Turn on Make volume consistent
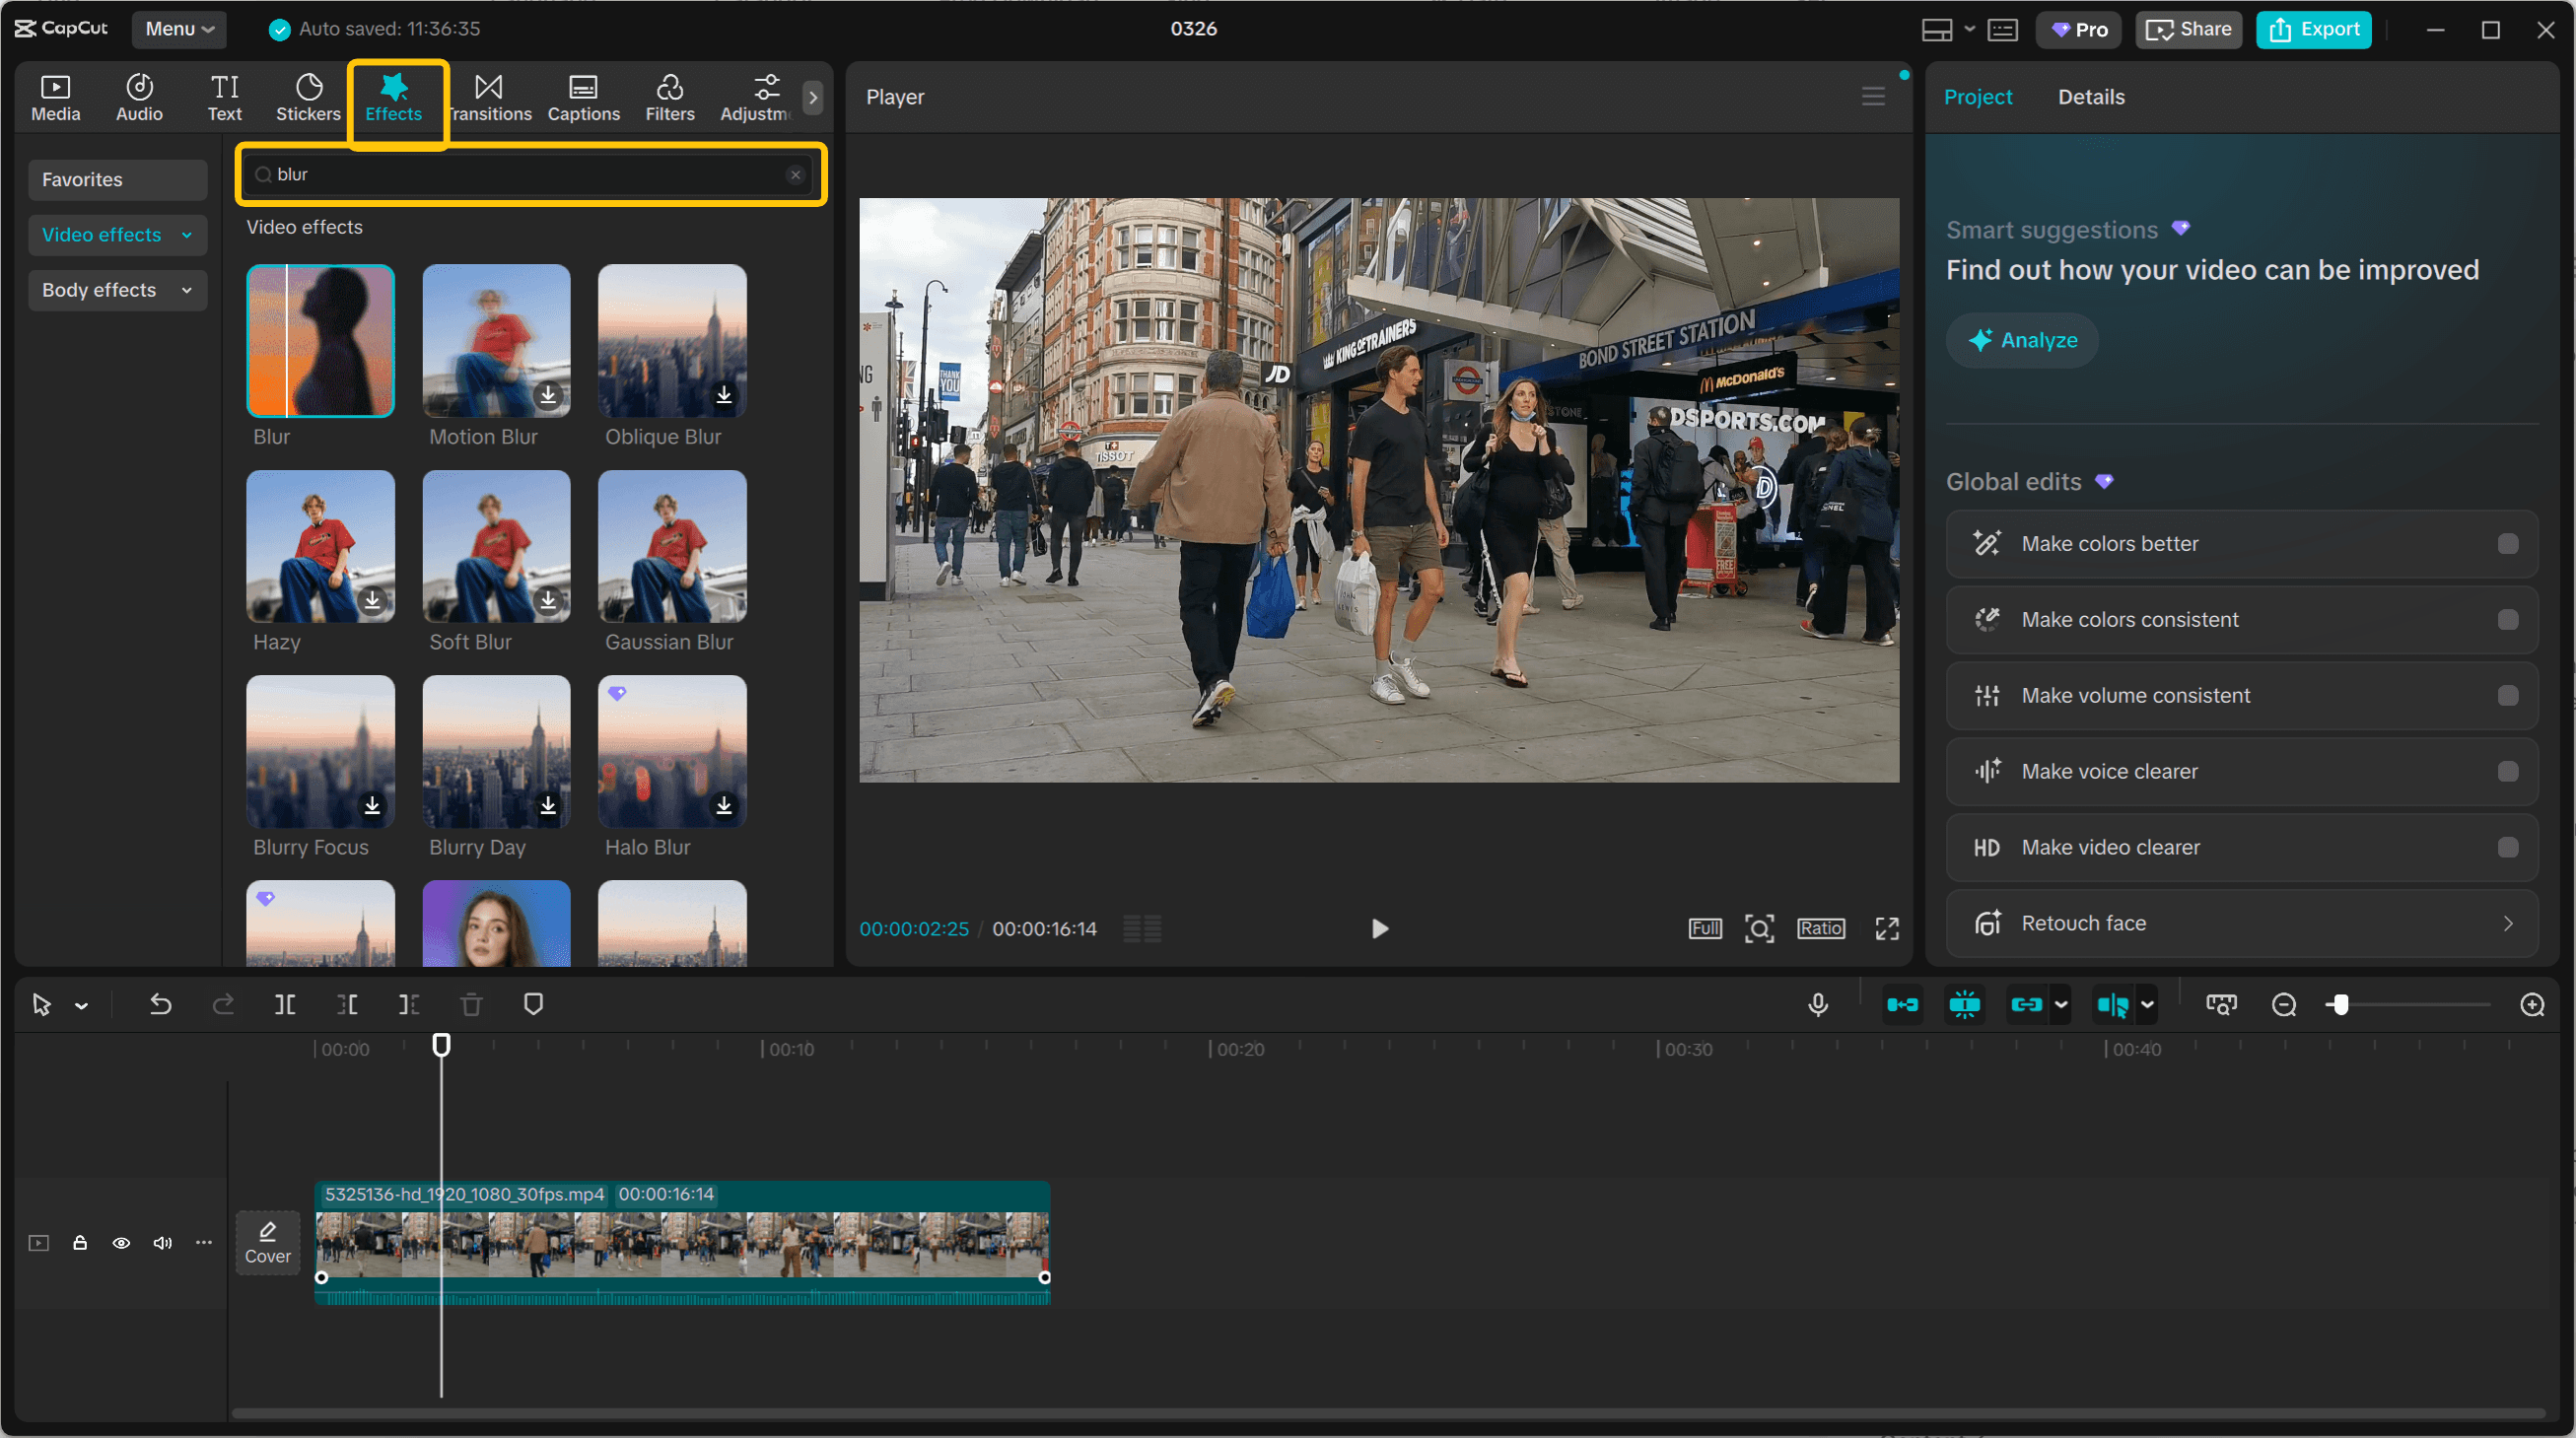 click(x=2506, y=695)
